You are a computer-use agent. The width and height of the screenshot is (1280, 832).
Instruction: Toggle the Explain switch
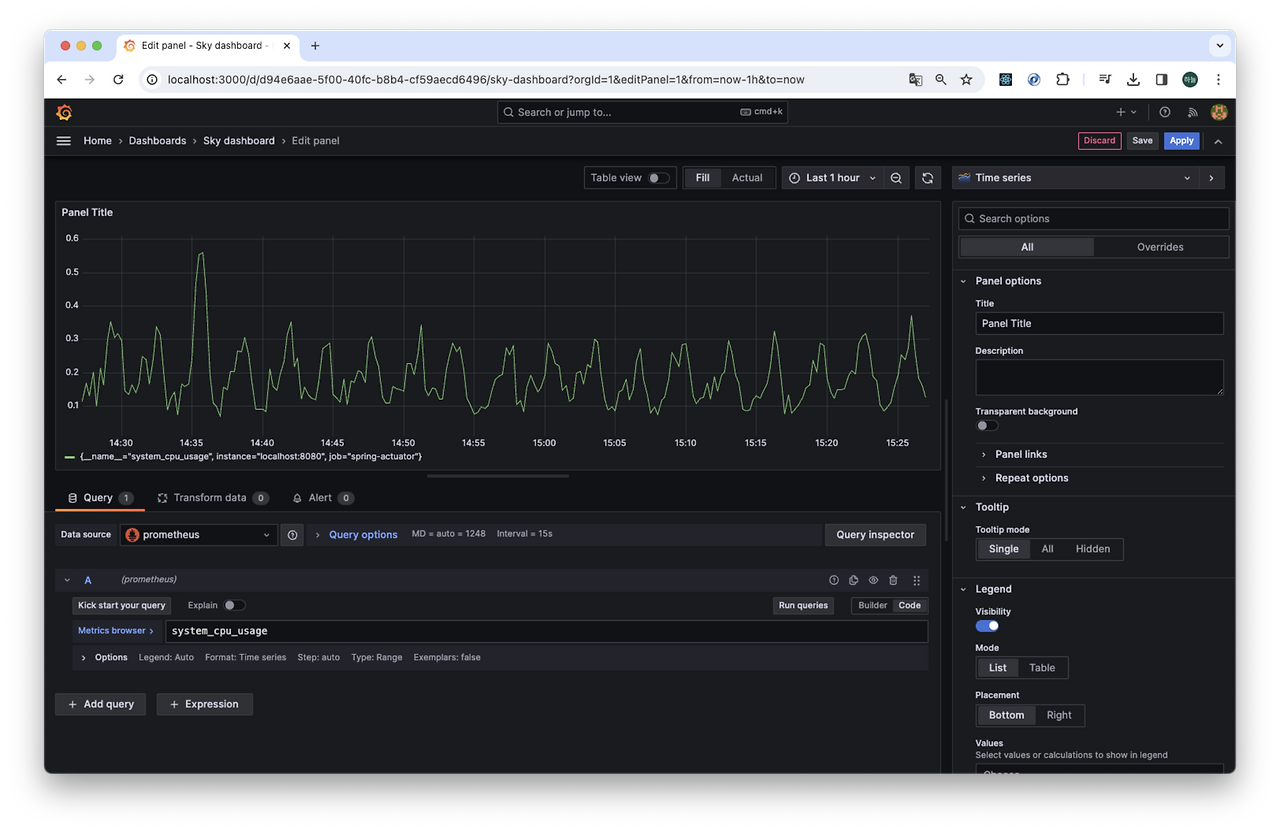(234, 605)
